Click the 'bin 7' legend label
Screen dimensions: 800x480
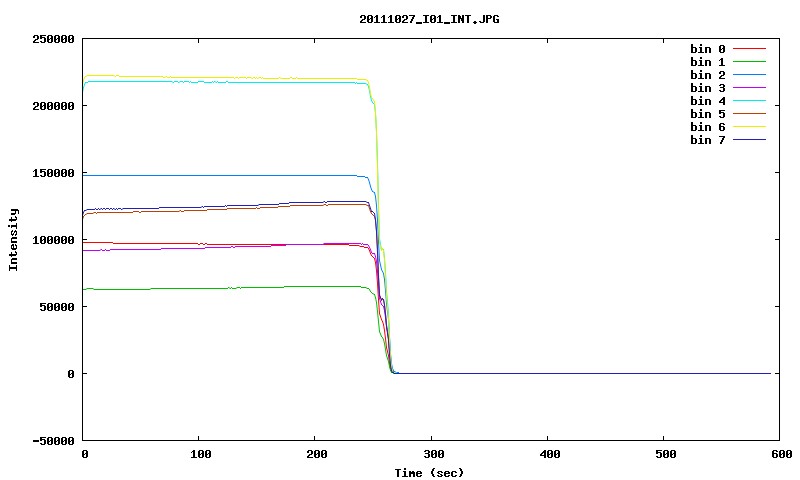pyautogui.click(x=708, y=140)
